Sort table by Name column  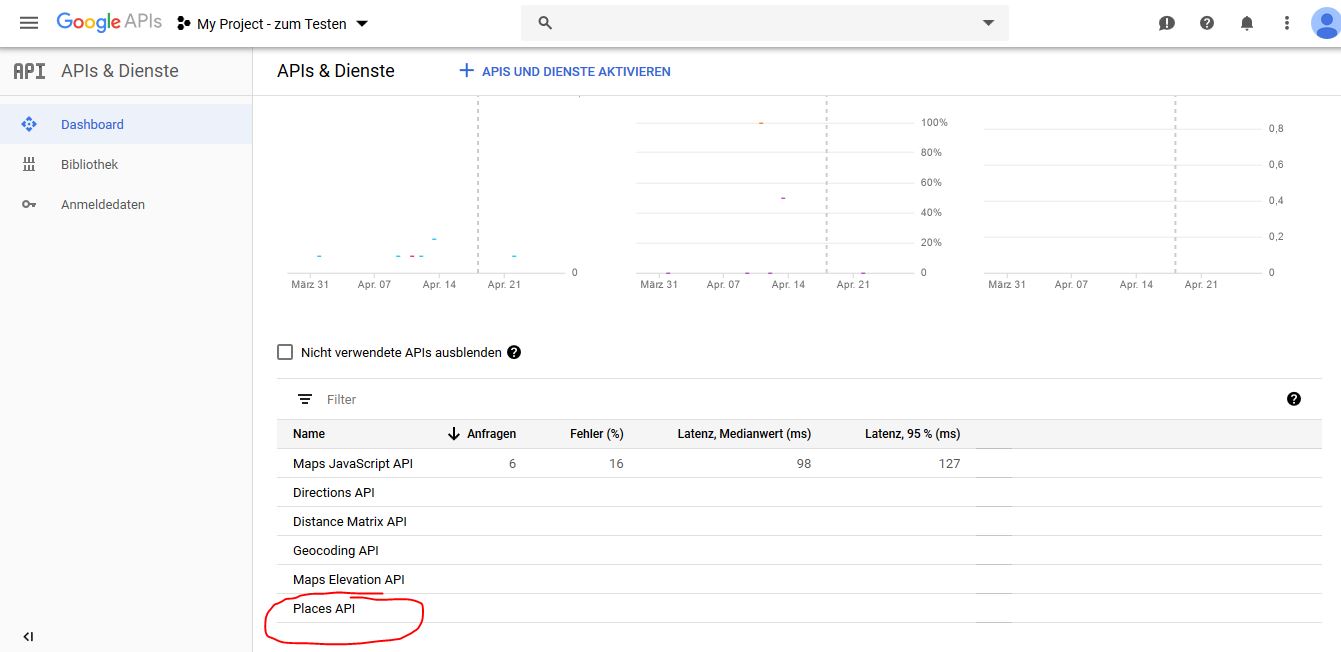pyautogui.click(x=309, y=434)
